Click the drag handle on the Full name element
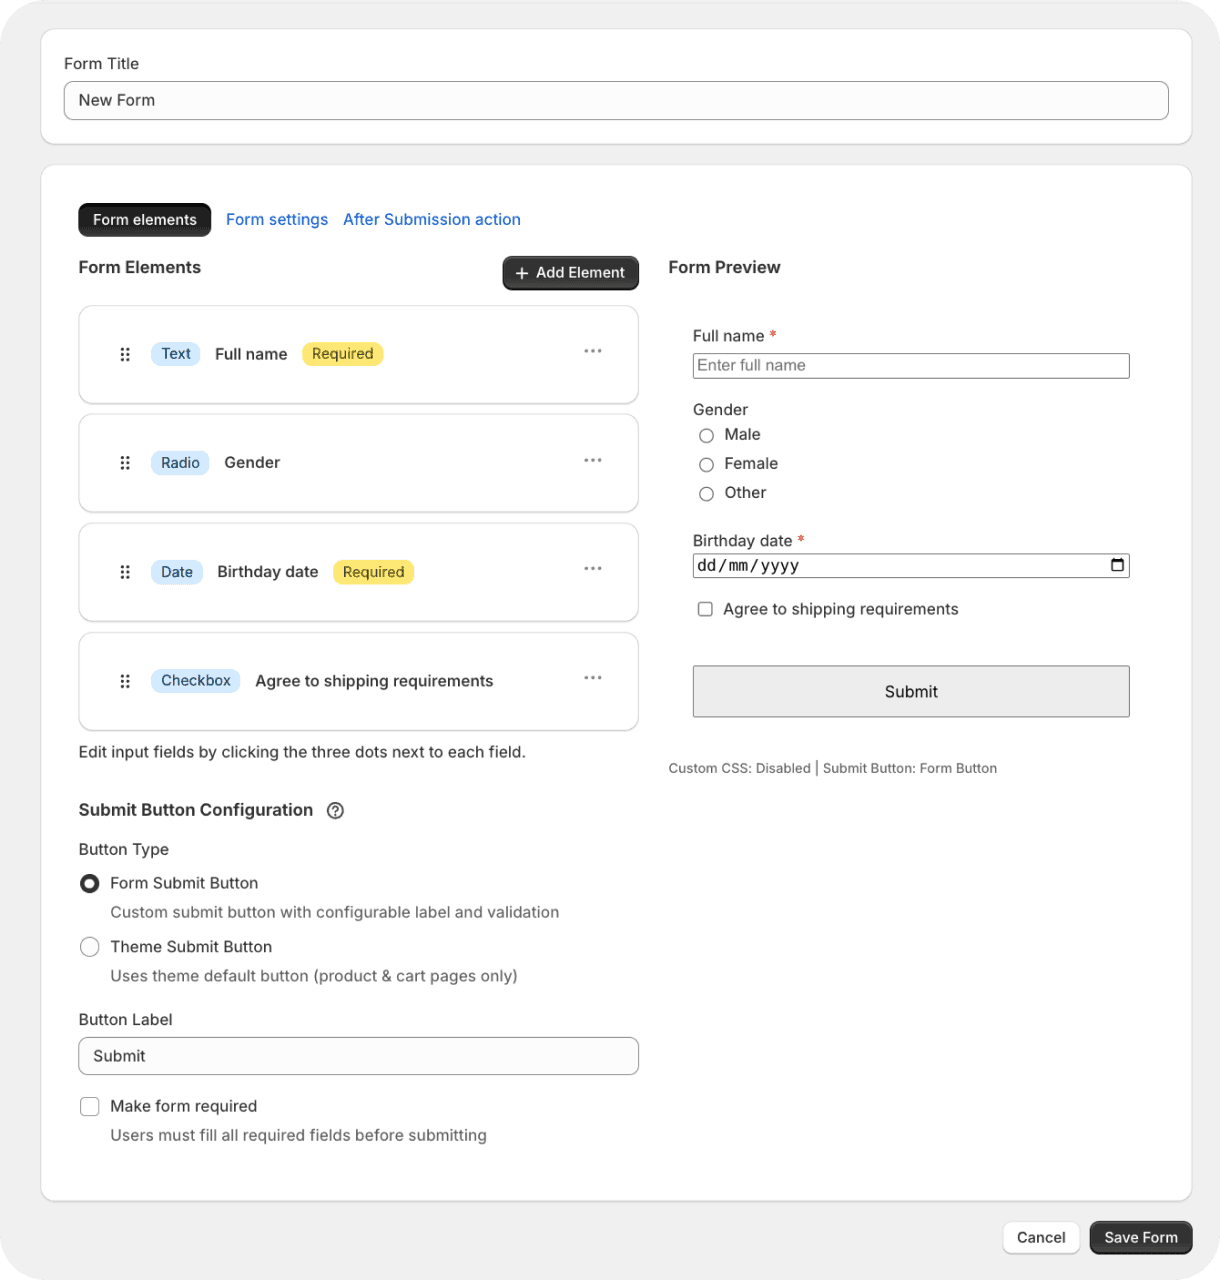Screen dimensions: 1220x1280 (x=125, y=354)
